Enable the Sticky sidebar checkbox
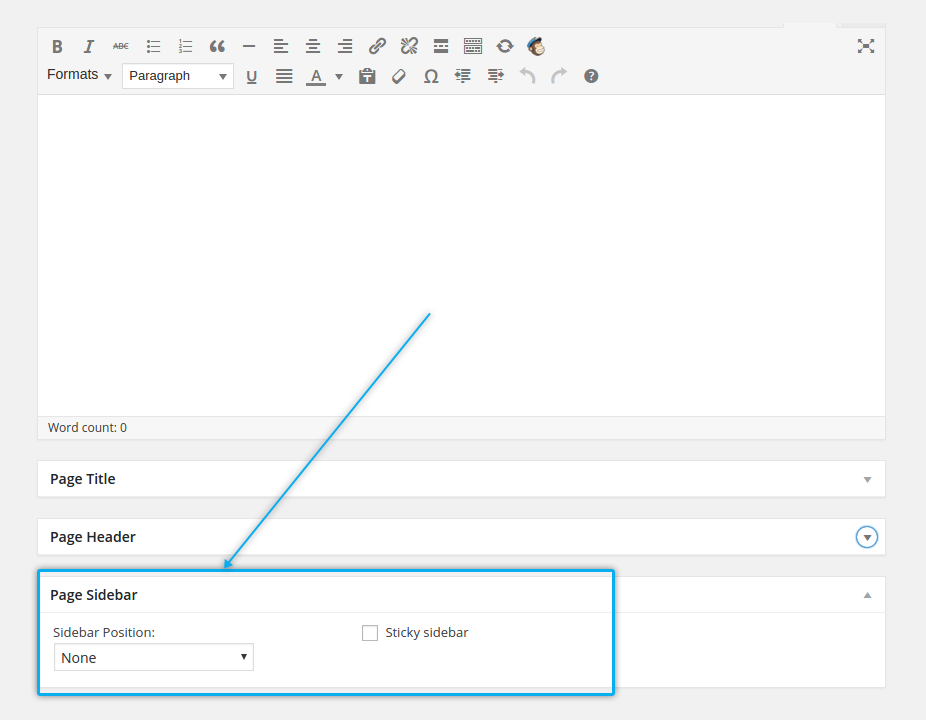926x720 pixels. pos(370,633)
